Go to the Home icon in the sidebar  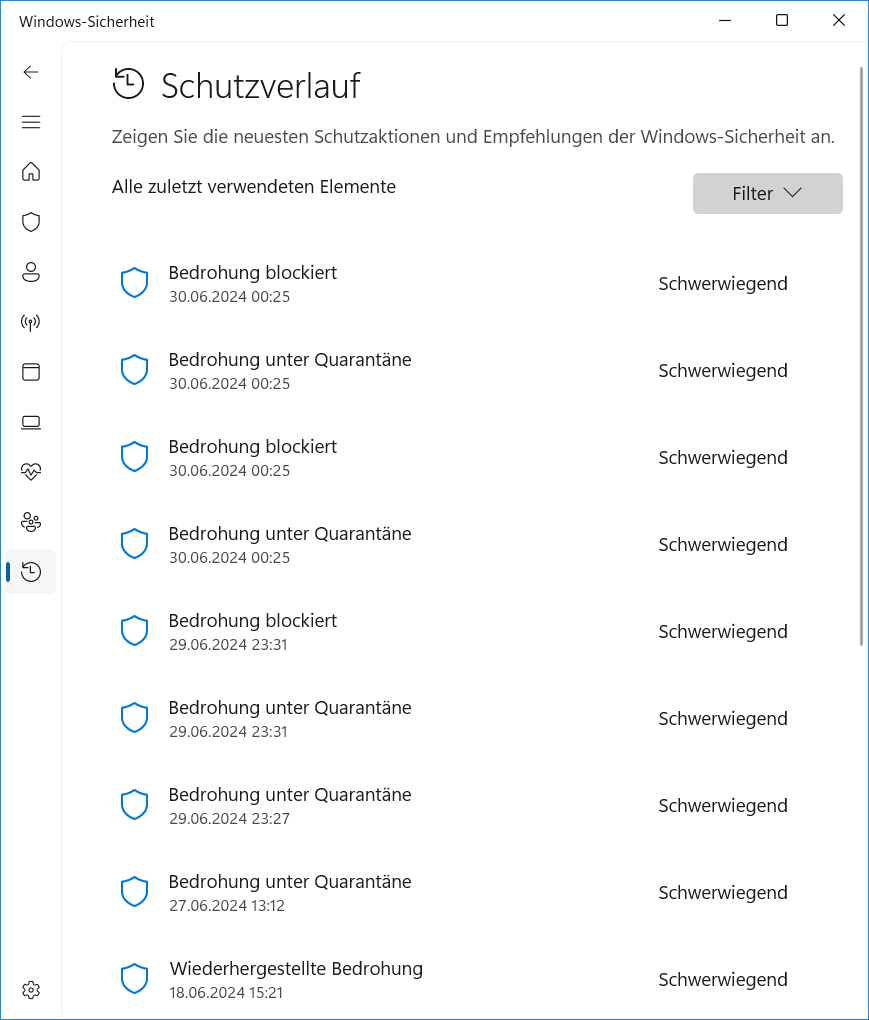pos(31,172)
